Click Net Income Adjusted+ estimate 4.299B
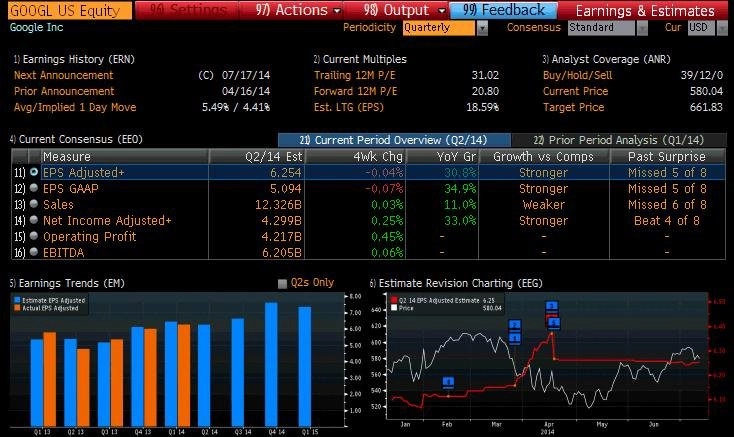 coord(281,220)
